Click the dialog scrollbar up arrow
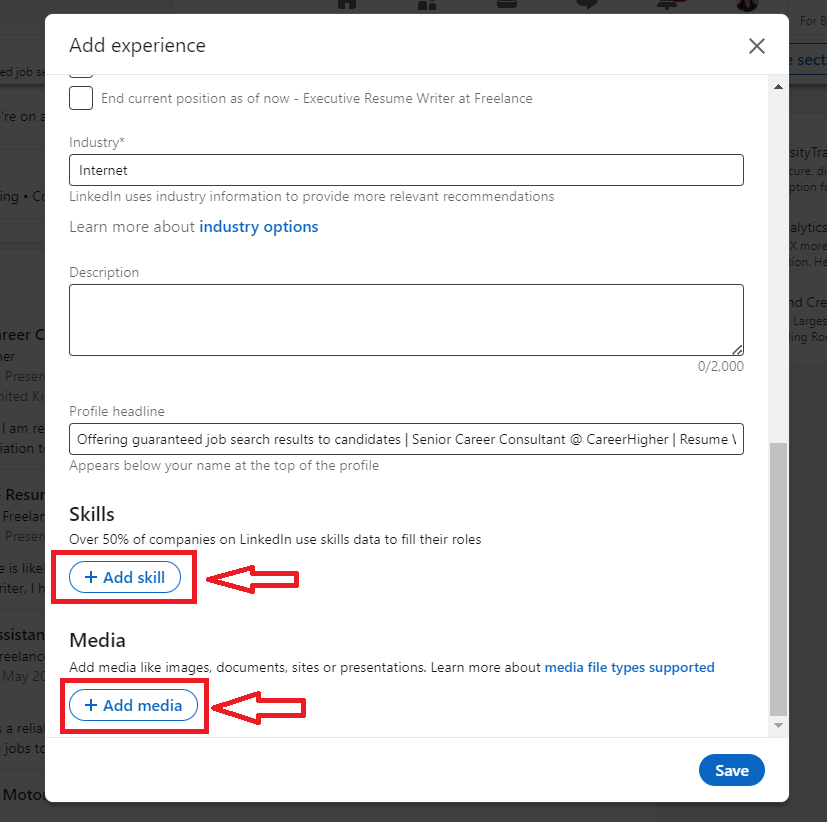Viewport: 827px width, 822px height. (778, 87)
